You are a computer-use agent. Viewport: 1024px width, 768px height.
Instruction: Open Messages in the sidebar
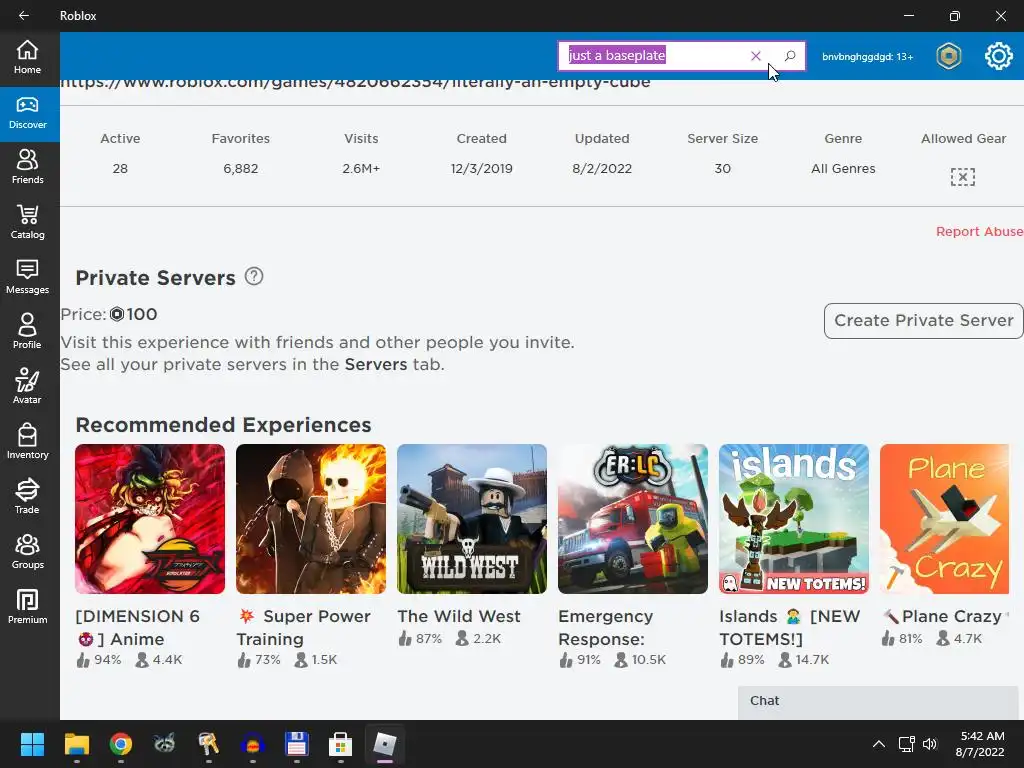click(x=27, y=277)
